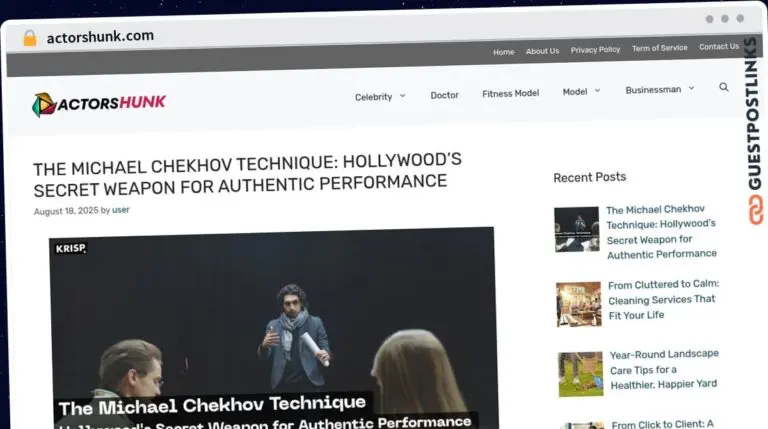The width and height of the screenshot is (768, 429).
Task: Click the ActorsHunk logo
Action: pos(99,103)
